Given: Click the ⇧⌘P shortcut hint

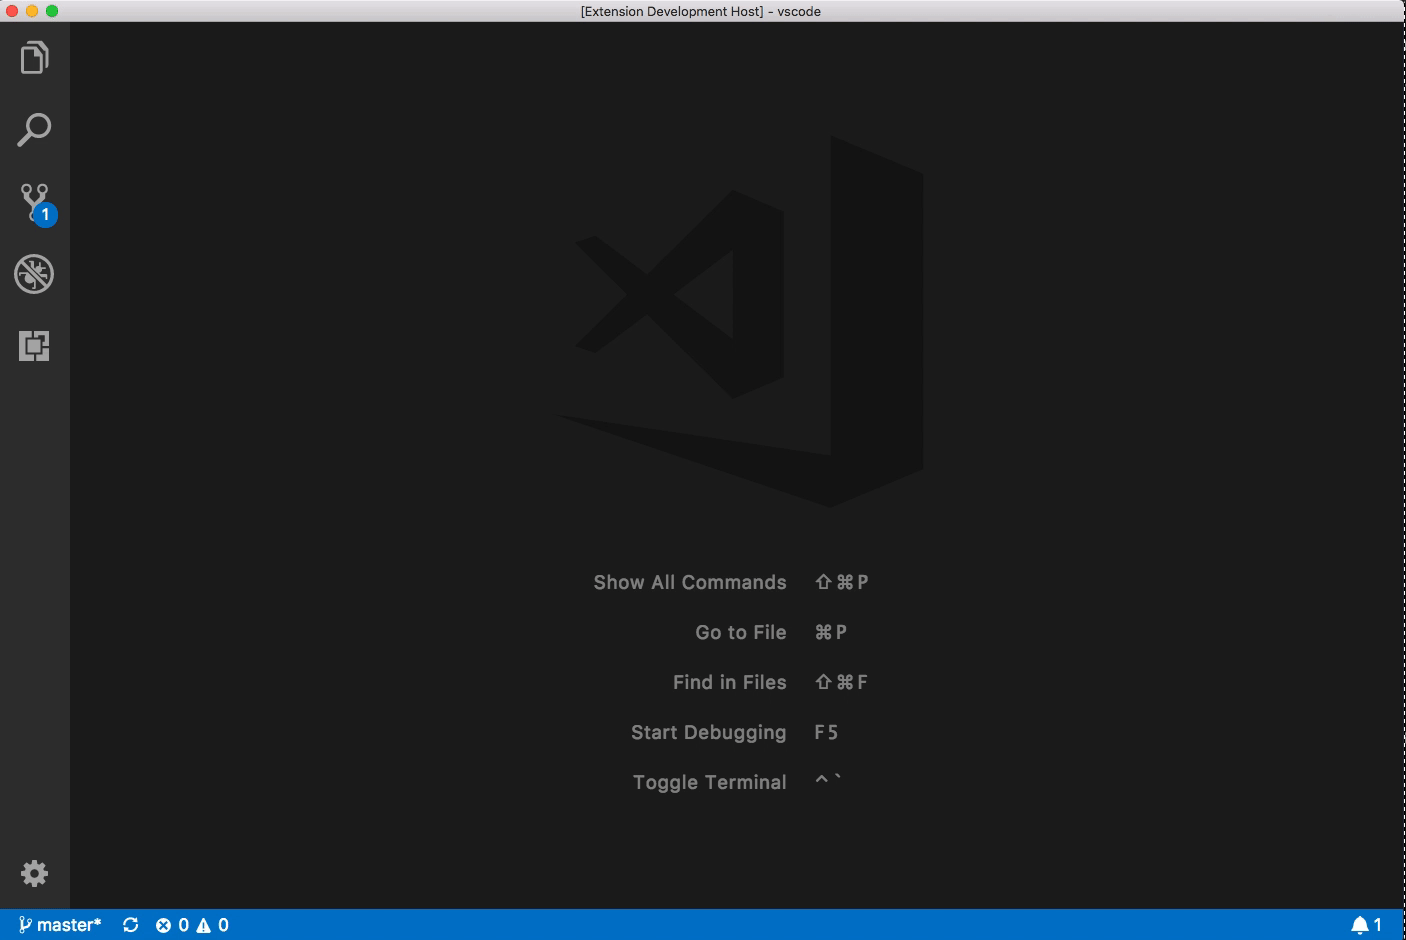Looking at the screenshot, I should pyautogui.click(x=841, y=582).
